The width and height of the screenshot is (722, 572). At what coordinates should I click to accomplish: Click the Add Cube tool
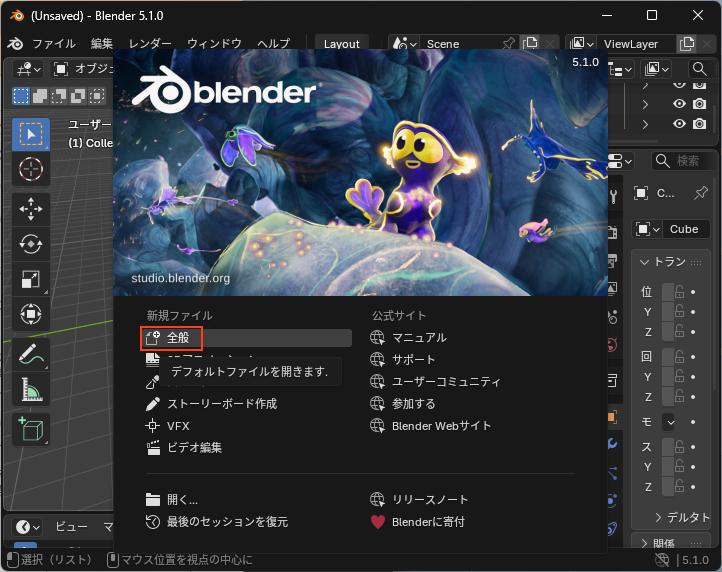pyautogui.click(x=31, y=429)
